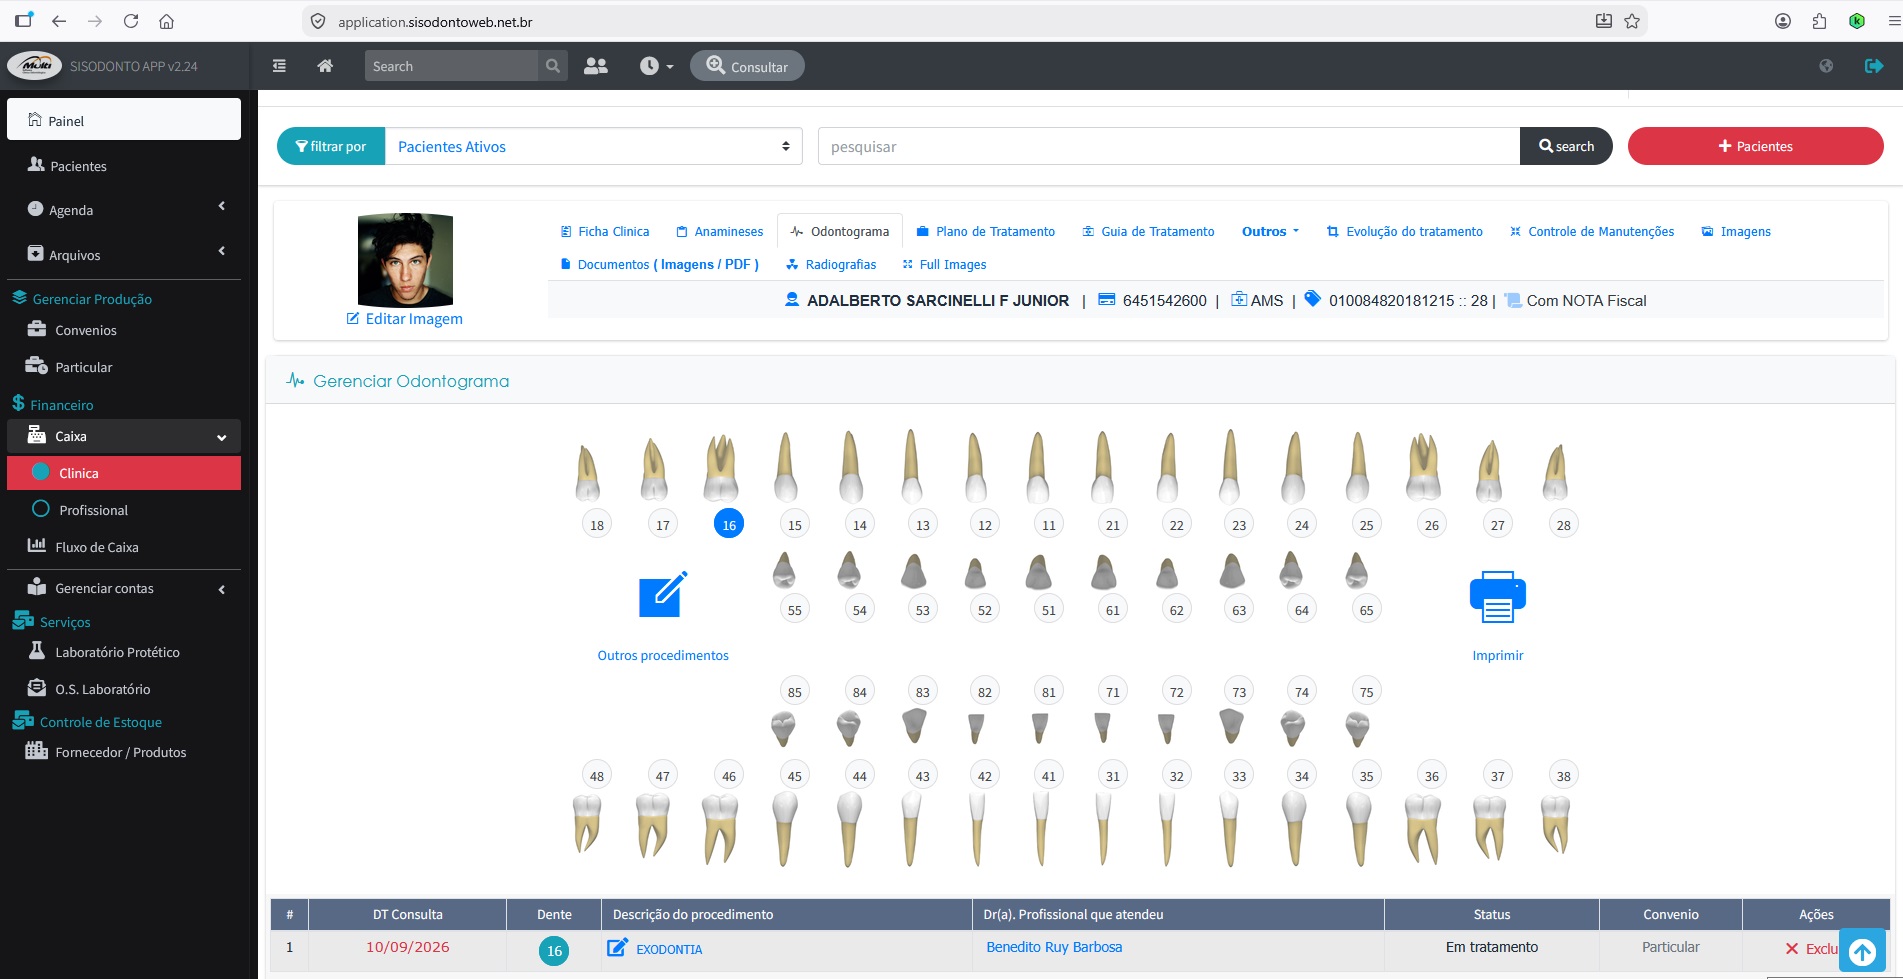
Task: Edit the EXODONTIA procedure with pencil icon
Action: tap(618, 947)
